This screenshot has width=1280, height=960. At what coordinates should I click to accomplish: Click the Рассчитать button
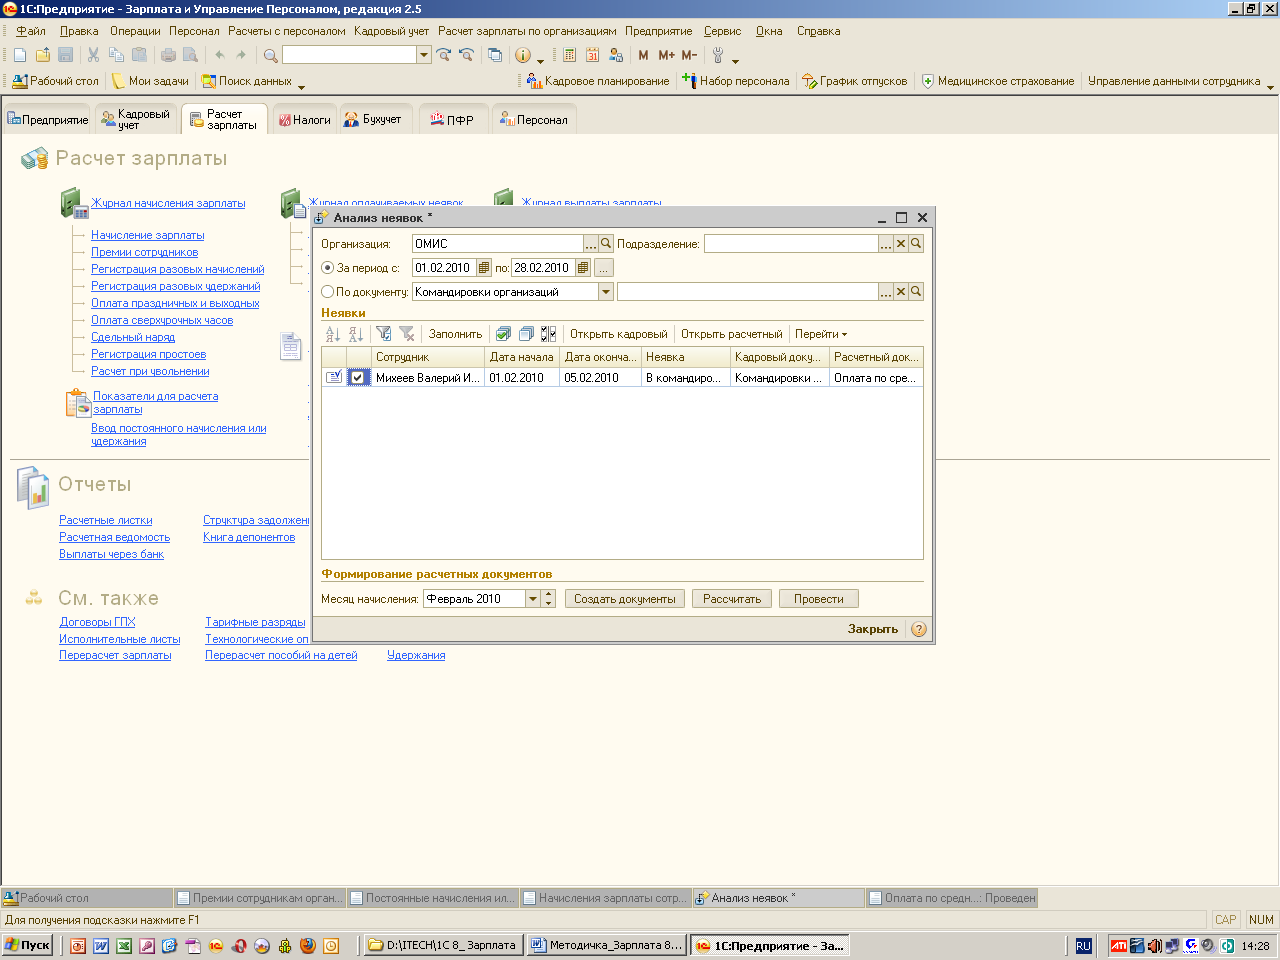click(x=732, y=599)
